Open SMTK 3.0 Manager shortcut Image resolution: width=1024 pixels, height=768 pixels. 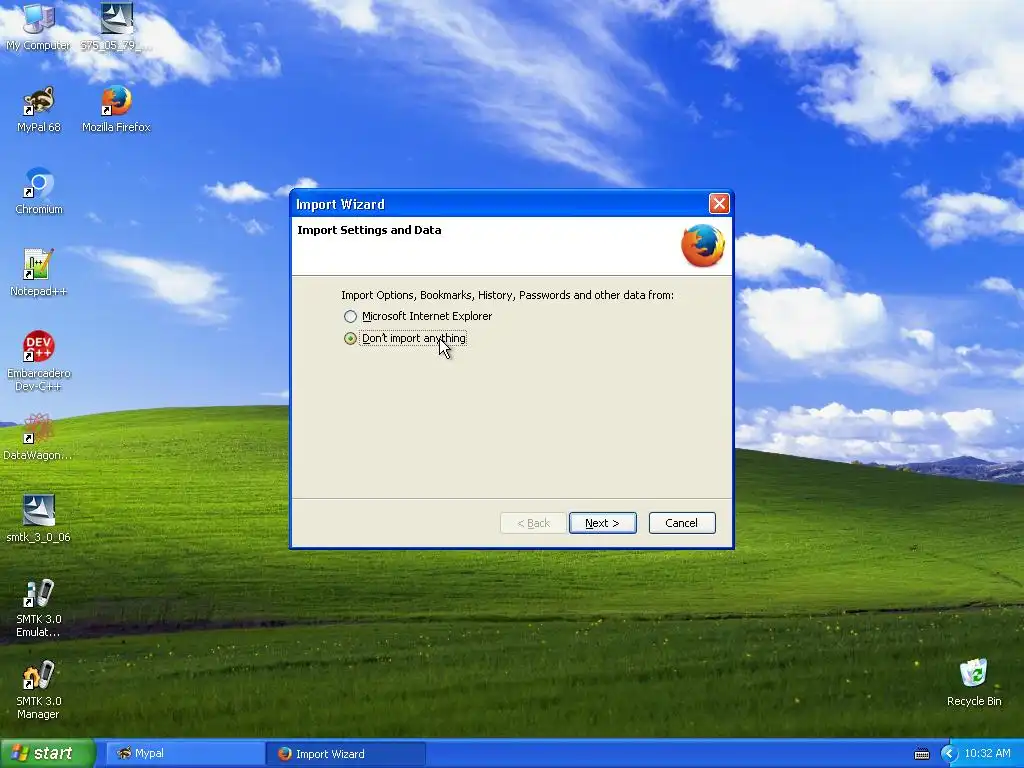[39, 690]
